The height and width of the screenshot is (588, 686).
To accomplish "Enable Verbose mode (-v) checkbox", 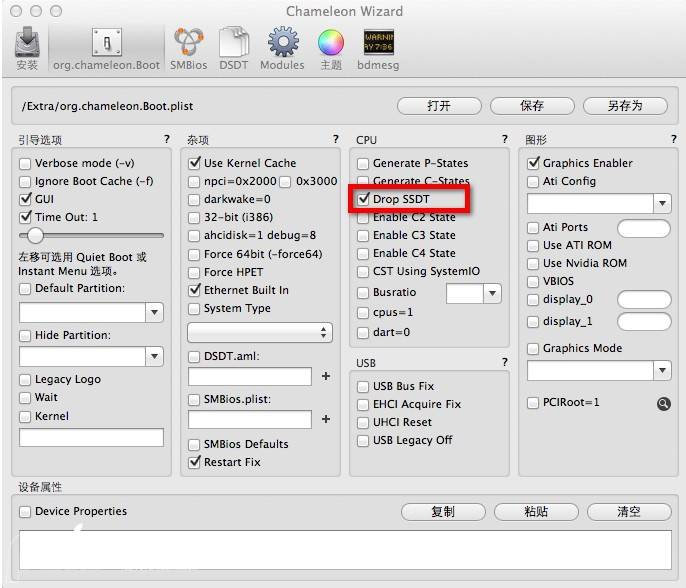I will click(x=25, y=163).
